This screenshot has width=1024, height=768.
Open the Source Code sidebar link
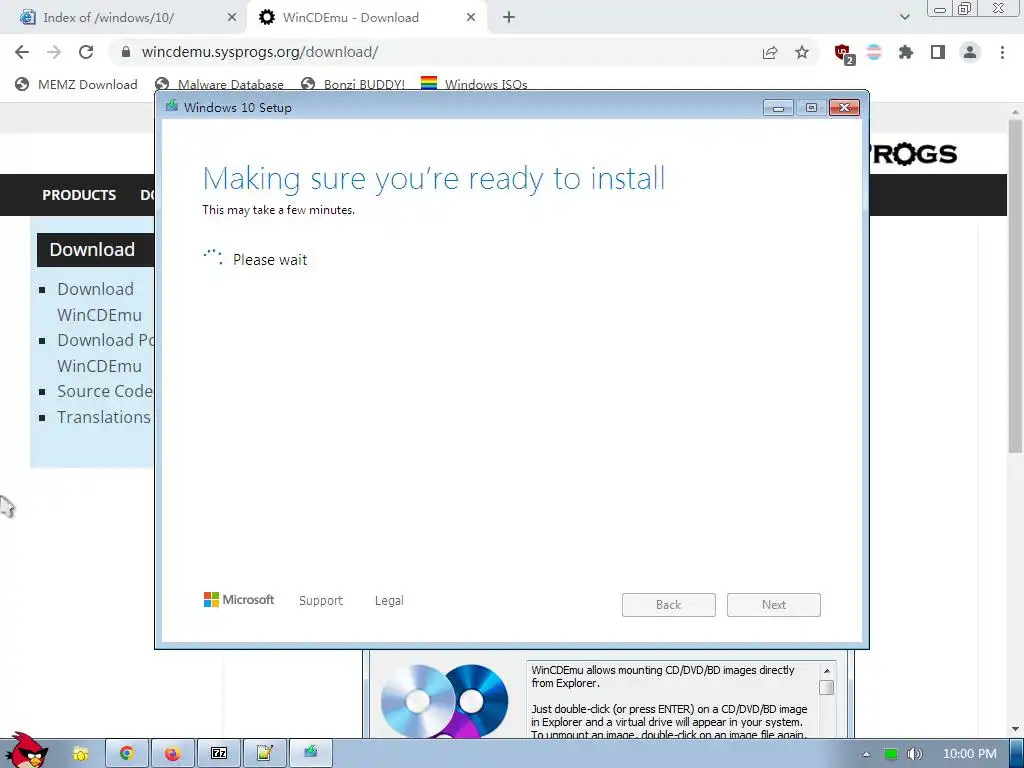[x=104, y=391]
